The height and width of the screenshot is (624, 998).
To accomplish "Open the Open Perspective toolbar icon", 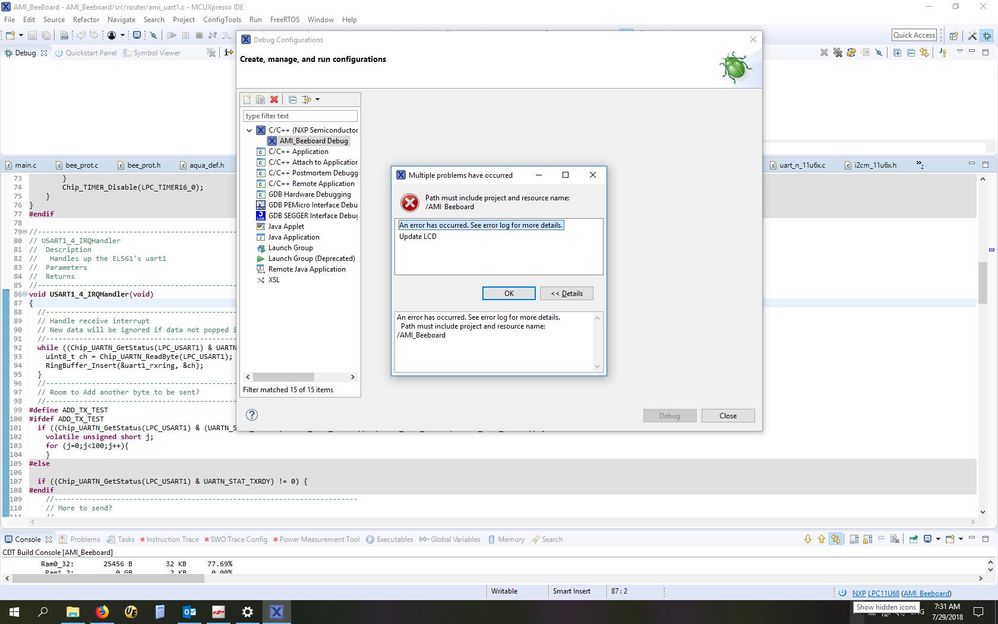I will click(953, 36).
